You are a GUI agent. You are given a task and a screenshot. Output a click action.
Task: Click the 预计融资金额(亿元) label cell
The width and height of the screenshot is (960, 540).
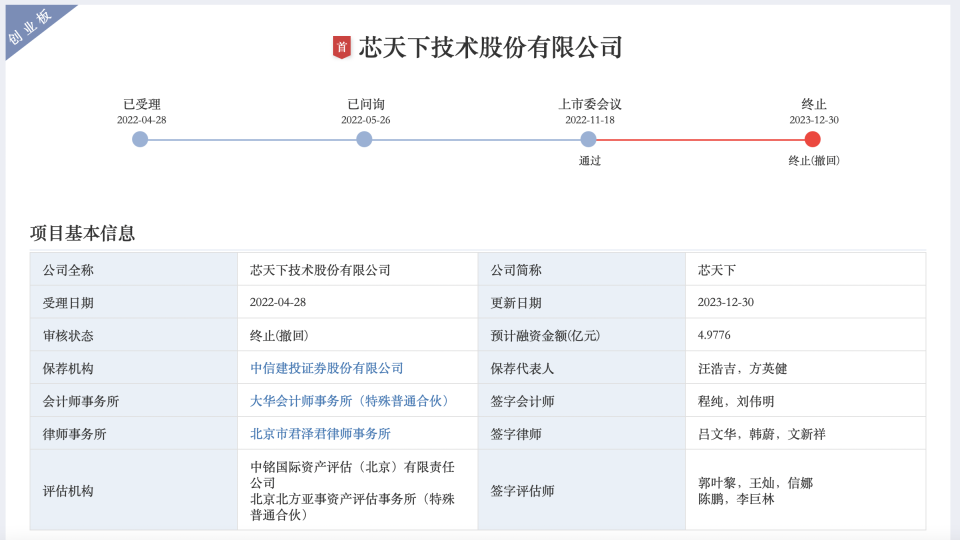tap(582, 336)
